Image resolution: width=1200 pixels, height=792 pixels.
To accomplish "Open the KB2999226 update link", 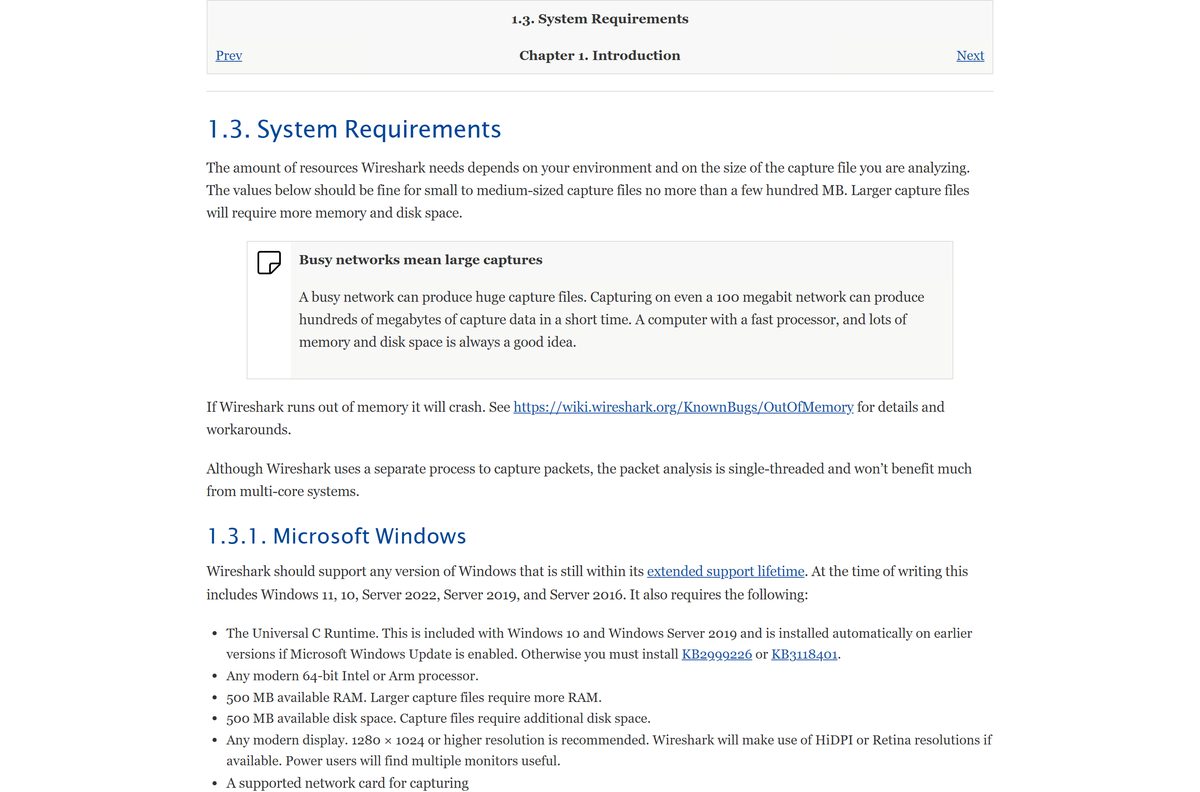I will click(x=717, y=655).
